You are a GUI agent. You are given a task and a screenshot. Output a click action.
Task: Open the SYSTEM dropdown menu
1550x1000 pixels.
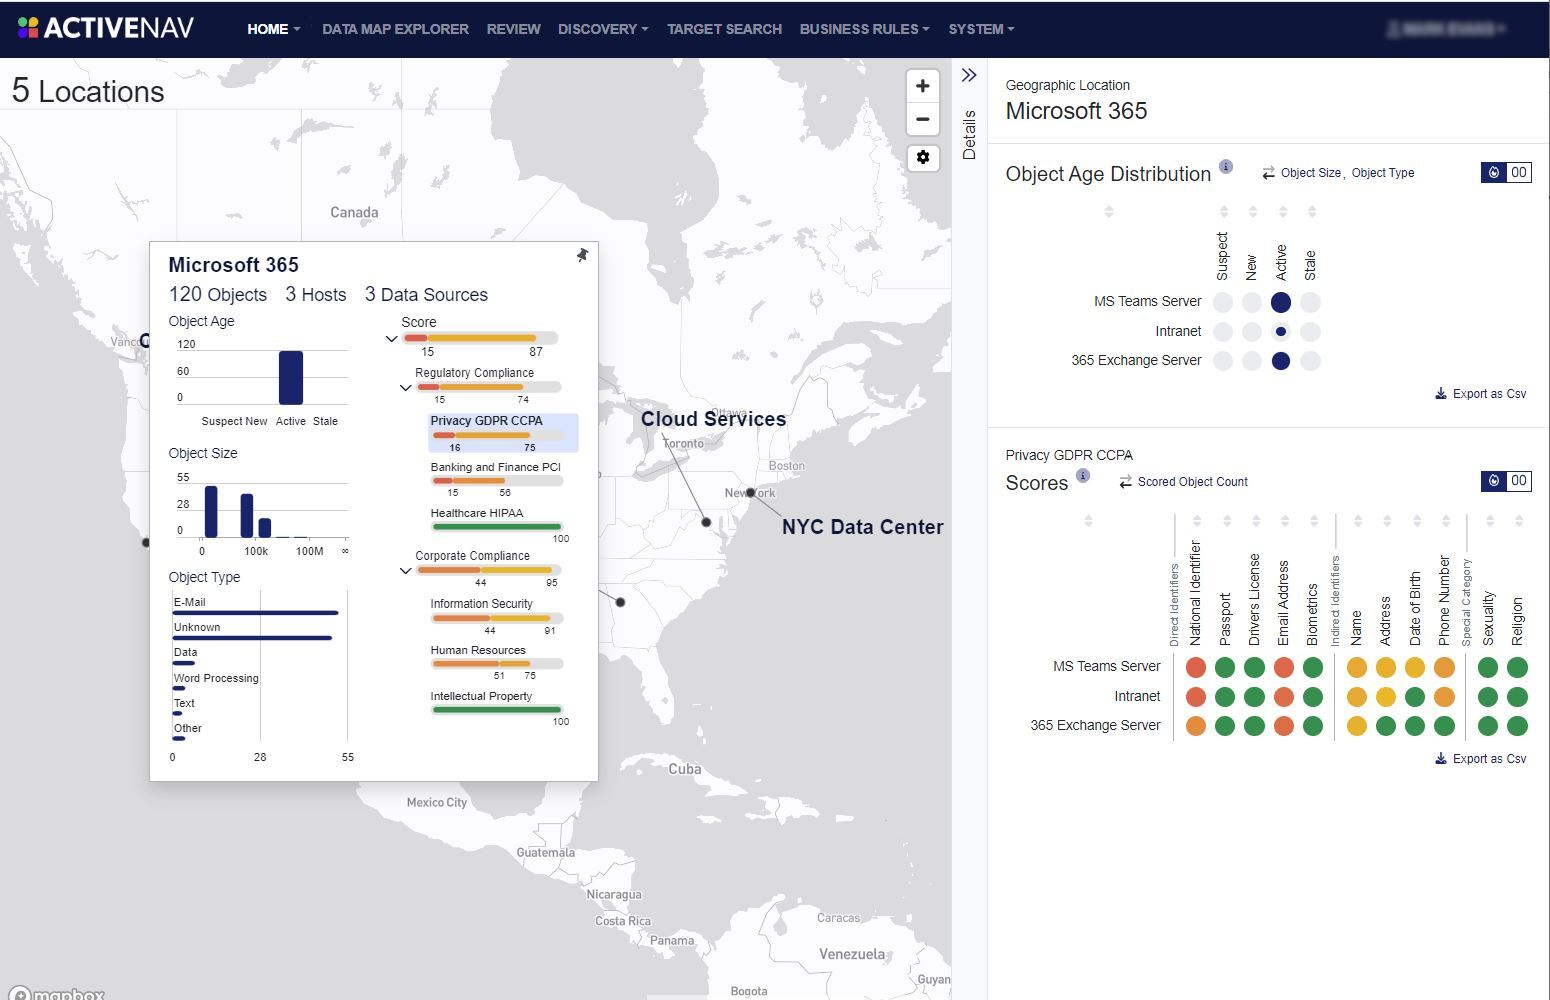(x=979, y=29)
